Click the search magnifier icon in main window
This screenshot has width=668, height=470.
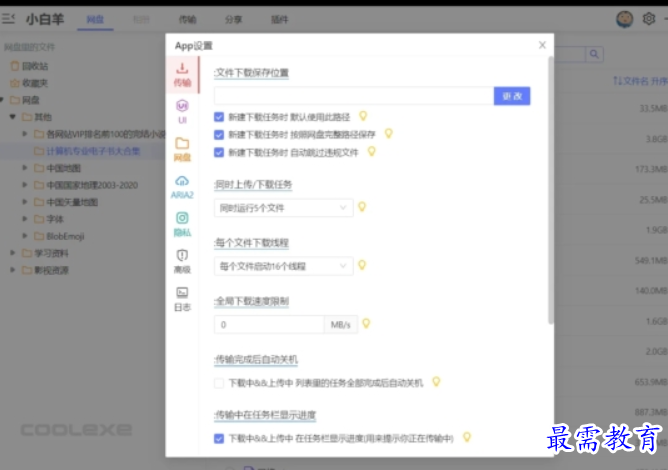(x=594, y=54)
